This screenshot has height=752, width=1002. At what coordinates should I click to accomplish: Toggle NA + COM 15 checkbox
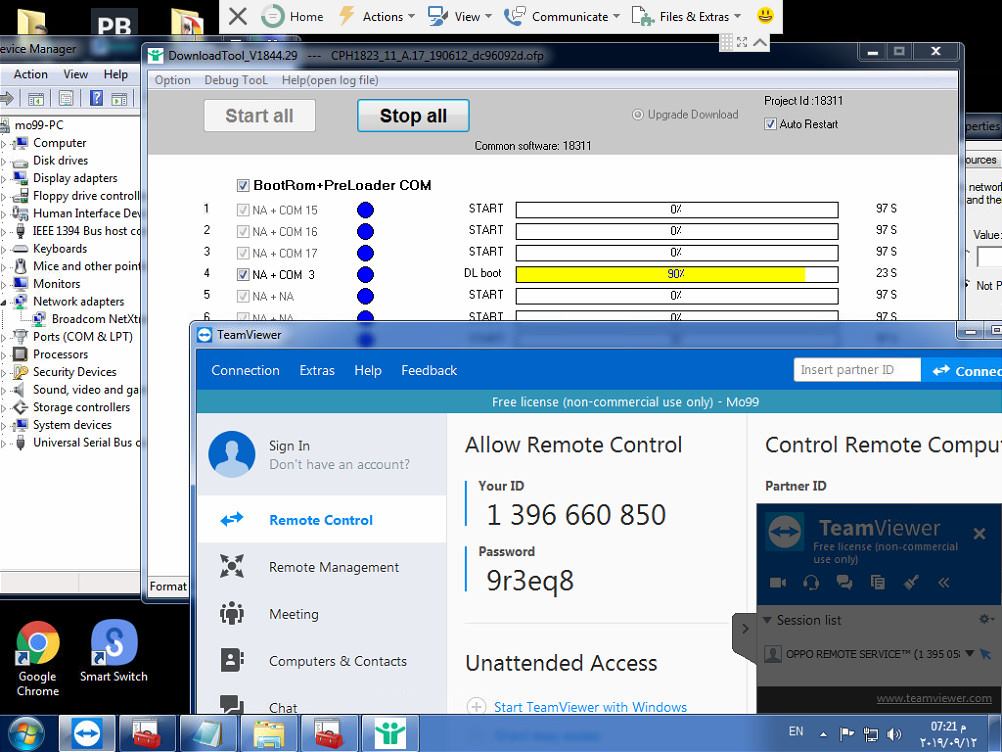[x=243, y=210]
